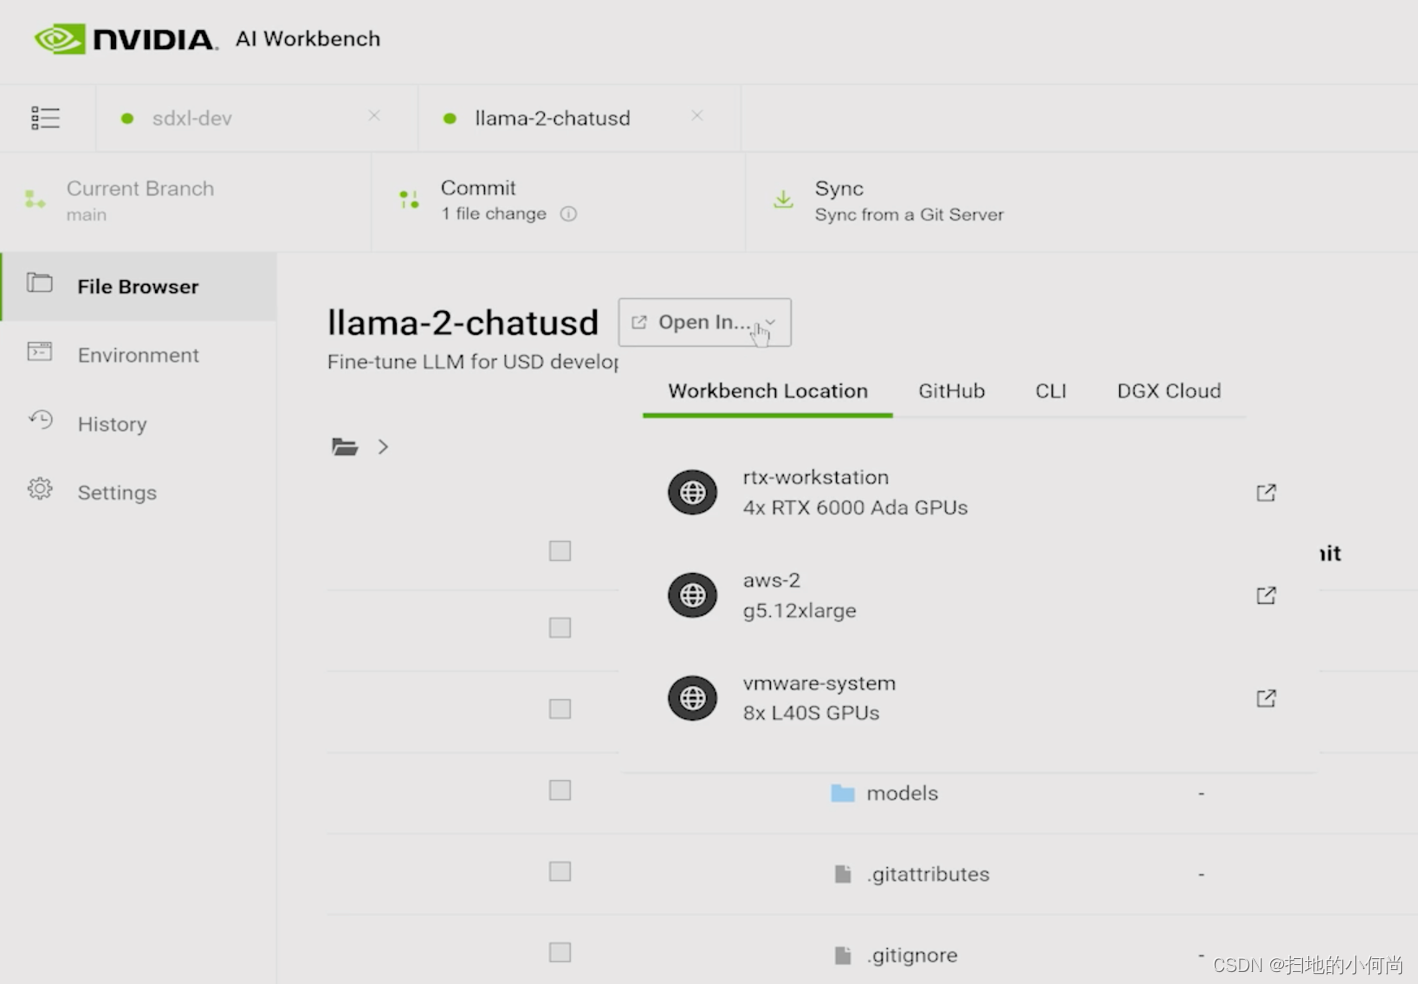This screenshot has width=1418, height=984.
Task: Check the checkbox beside .gitattributes
Action: 559,870
